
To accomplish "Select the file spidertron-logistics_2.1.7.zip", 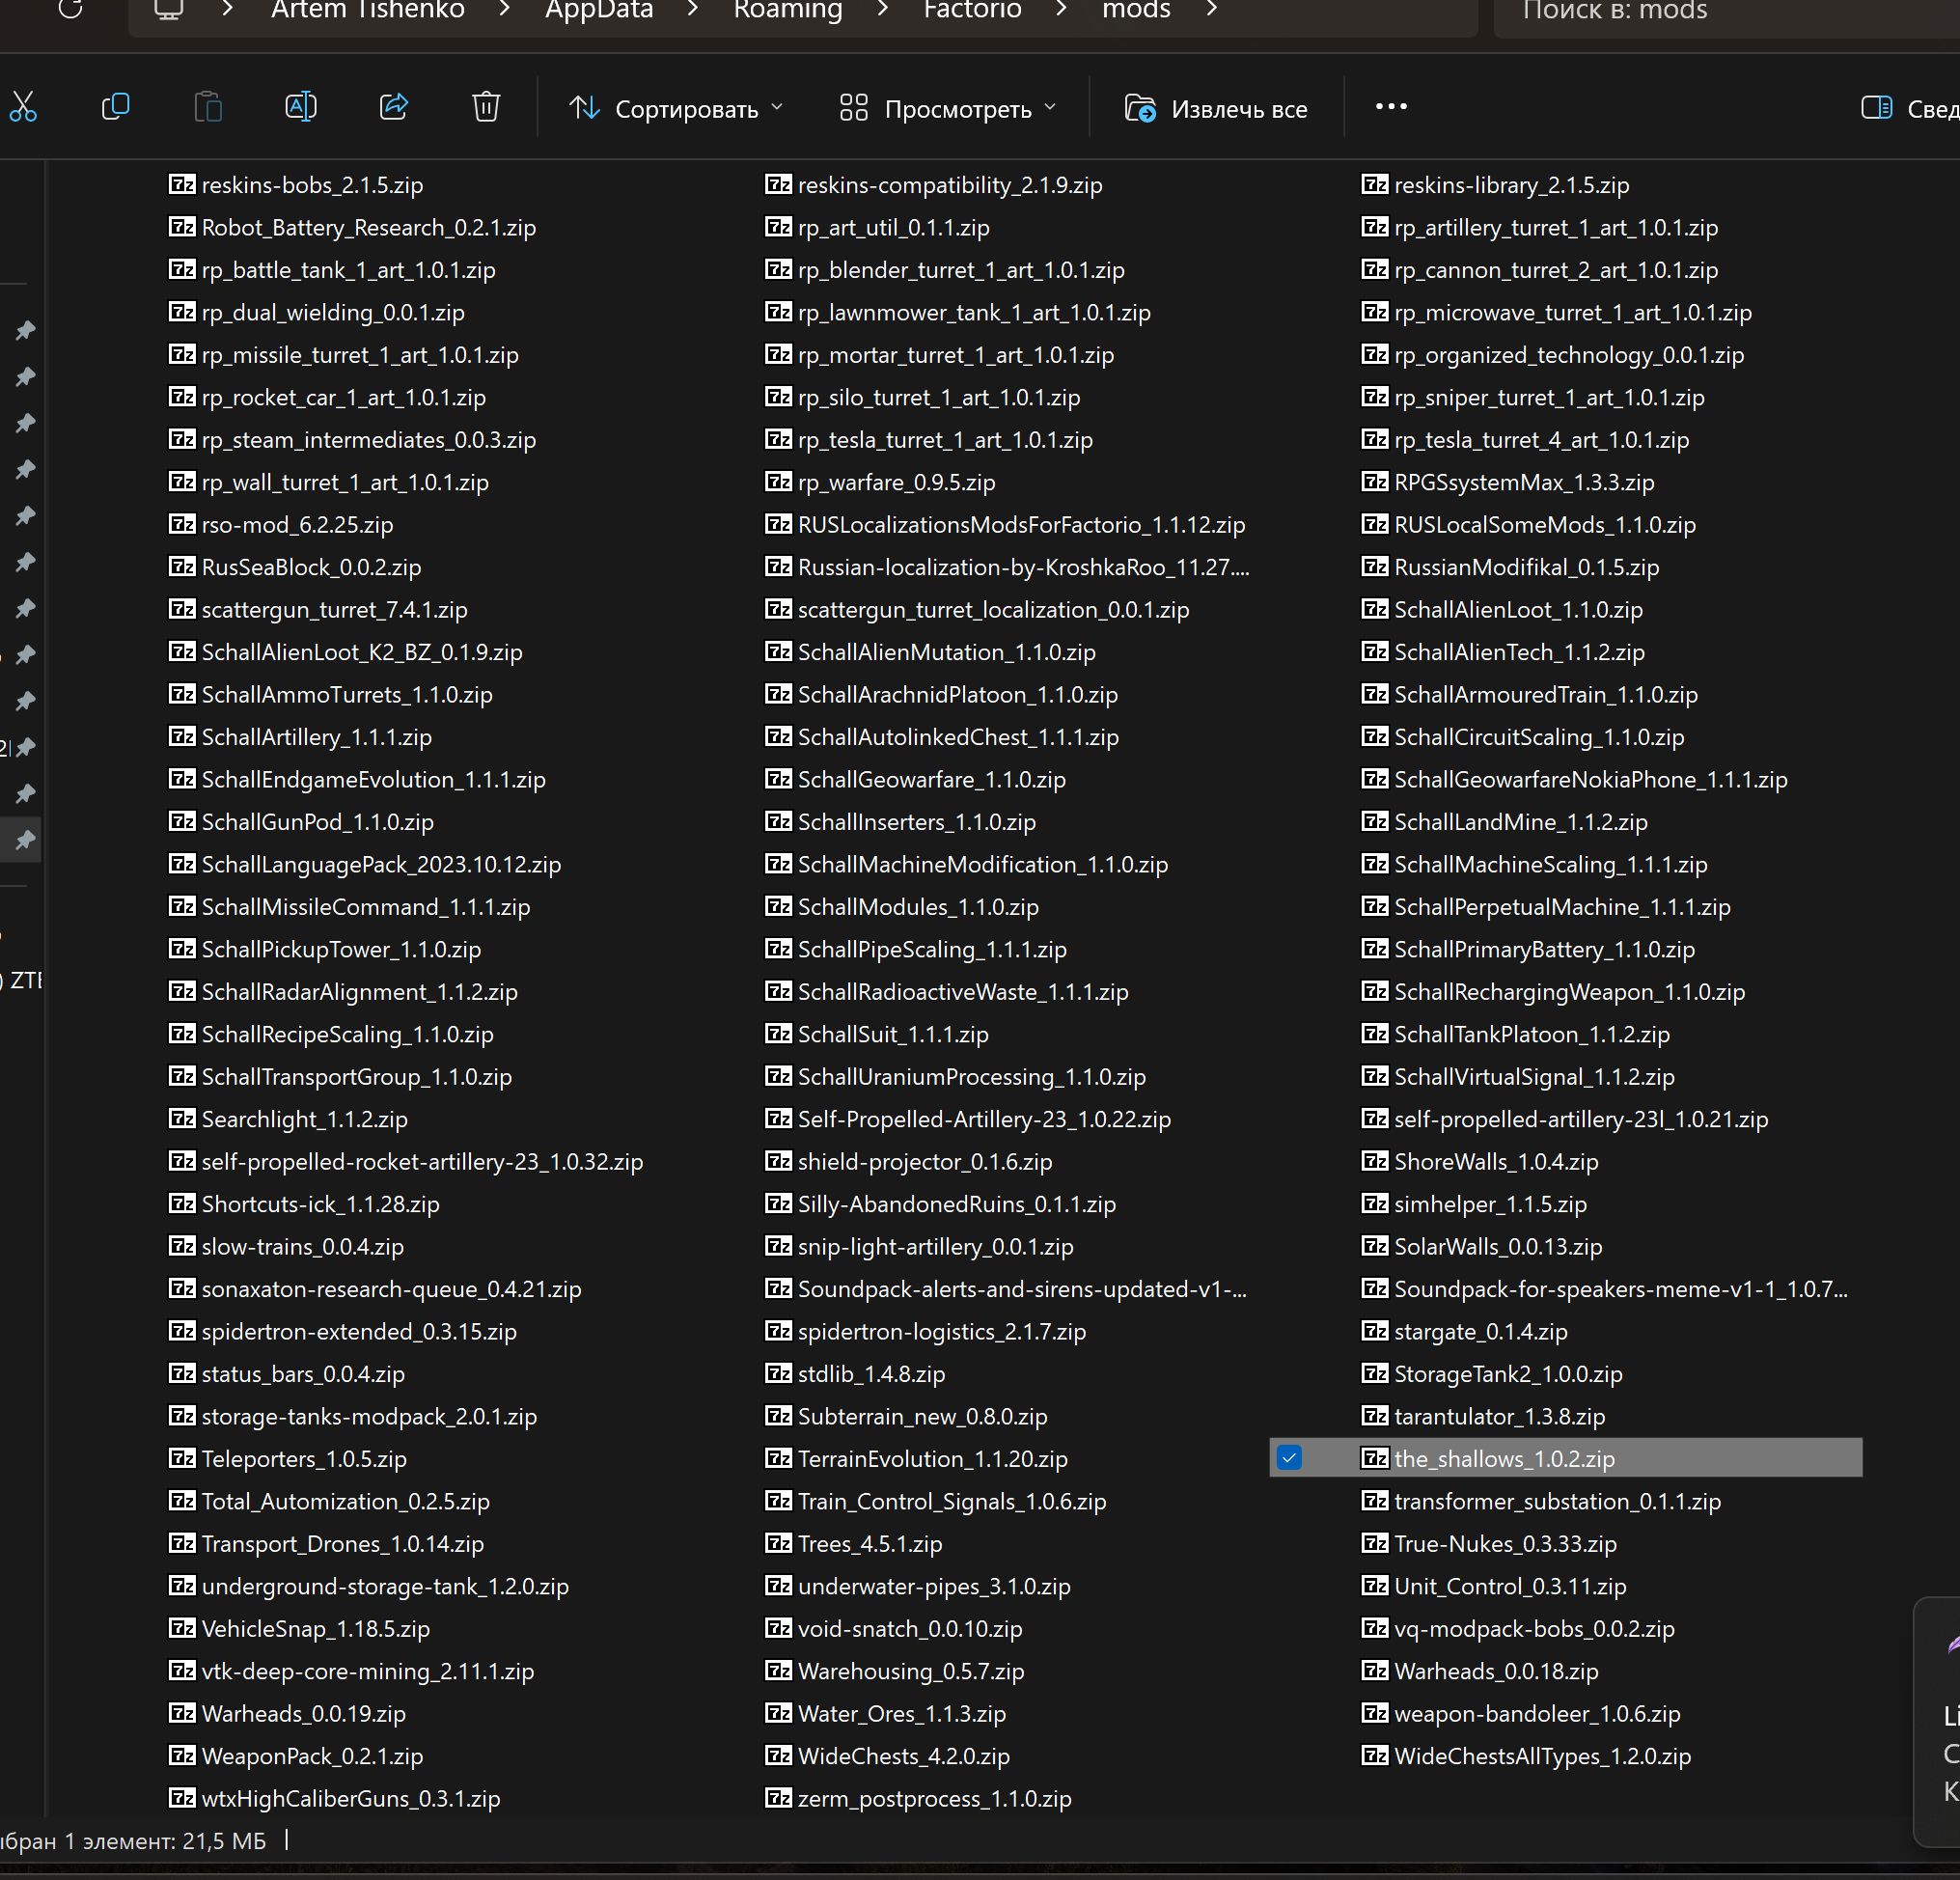I will pyautogui.click(x=941, y=1331).
